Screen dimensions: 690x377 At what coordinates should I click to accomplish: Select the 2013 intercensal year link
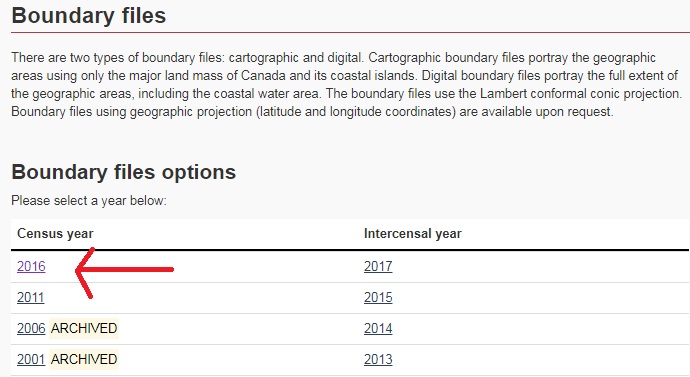[378, 359]
